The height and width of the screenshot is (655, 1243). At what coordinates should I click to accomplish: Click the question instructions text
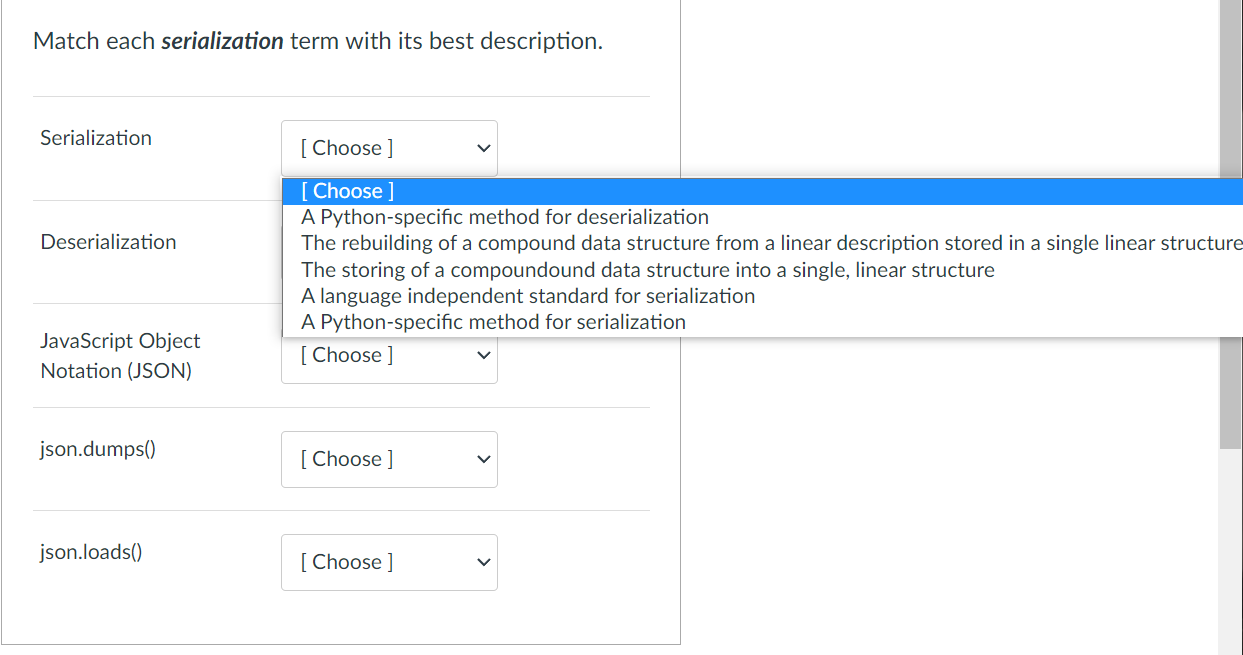[317, 41]
